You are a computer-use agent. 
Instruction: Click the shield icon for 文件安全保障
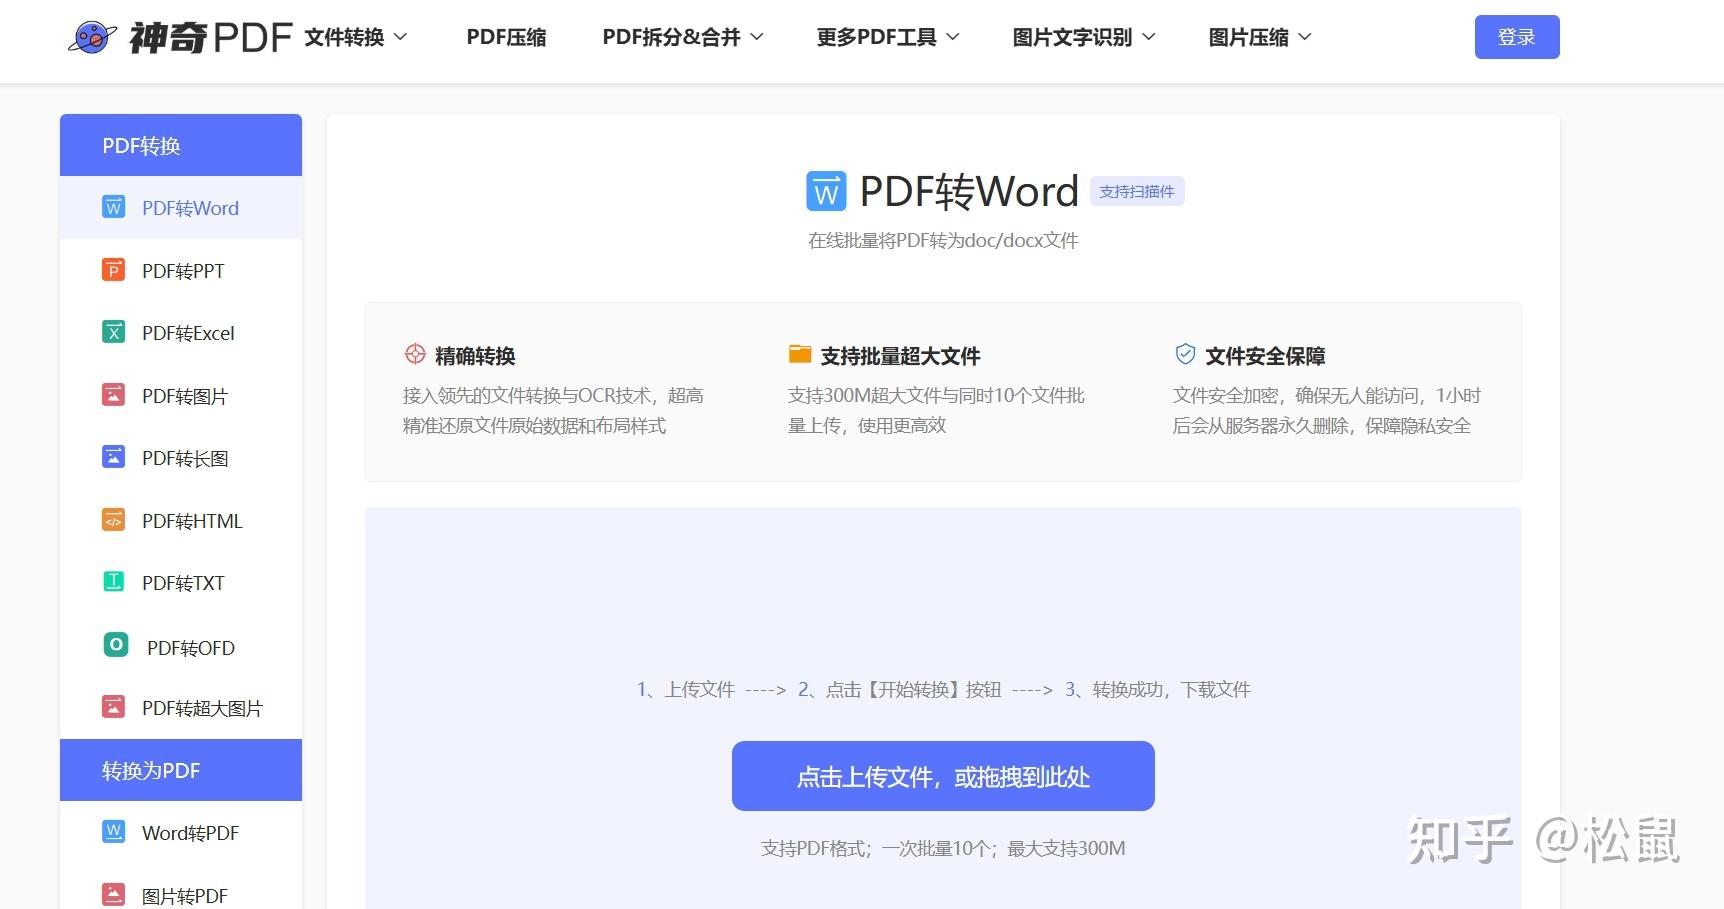[1185, 354]
